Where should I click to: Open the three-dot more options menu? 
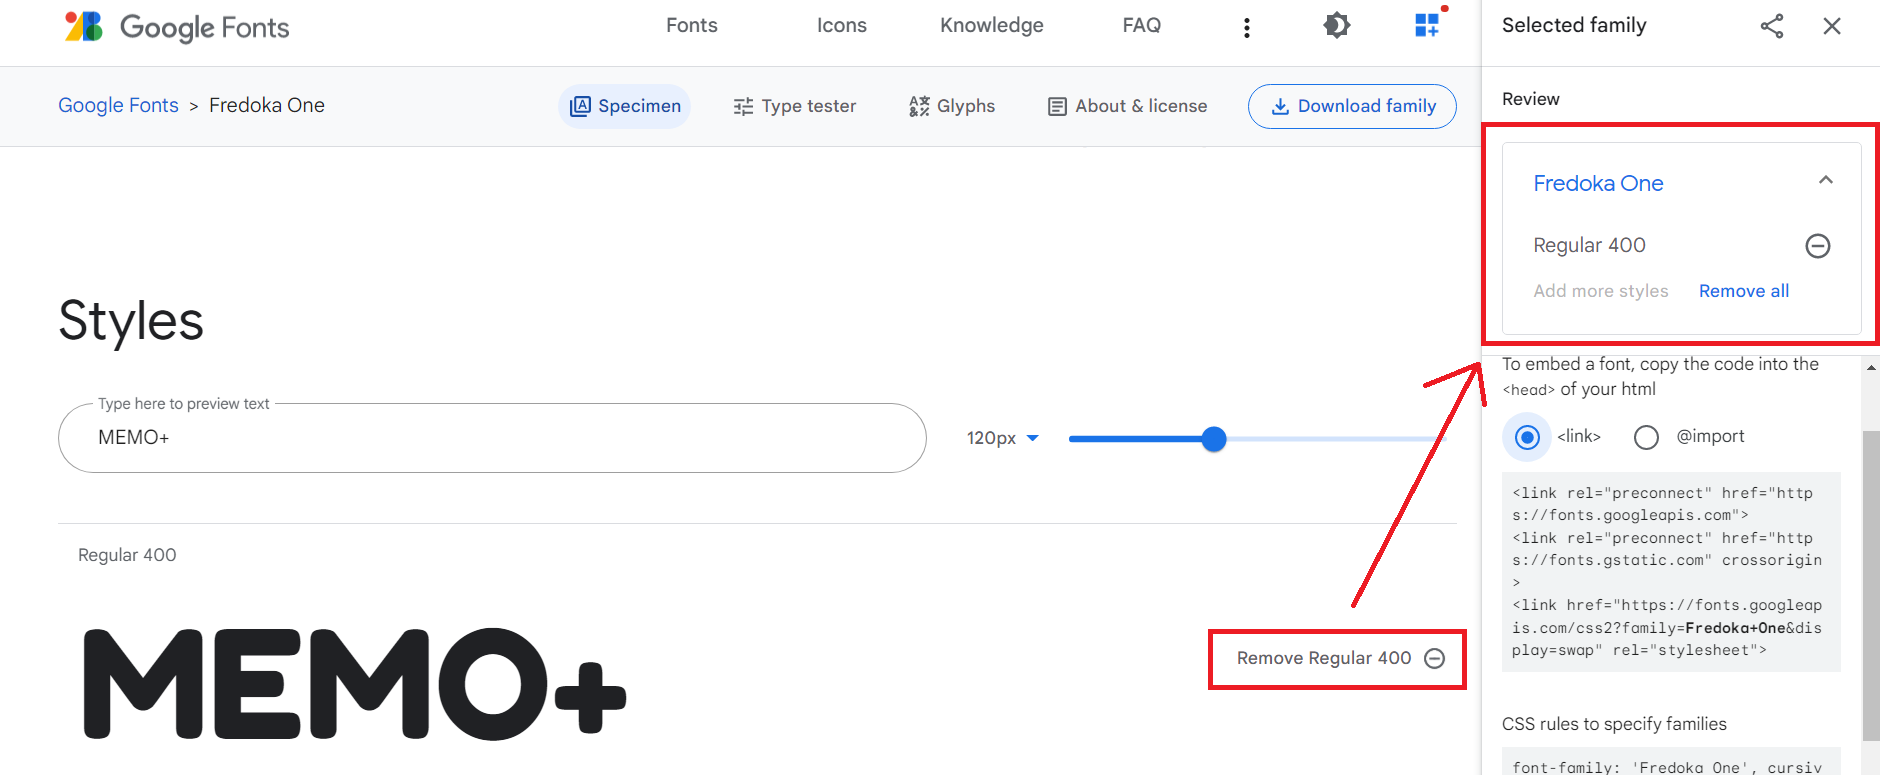[x=1246, y=28]
